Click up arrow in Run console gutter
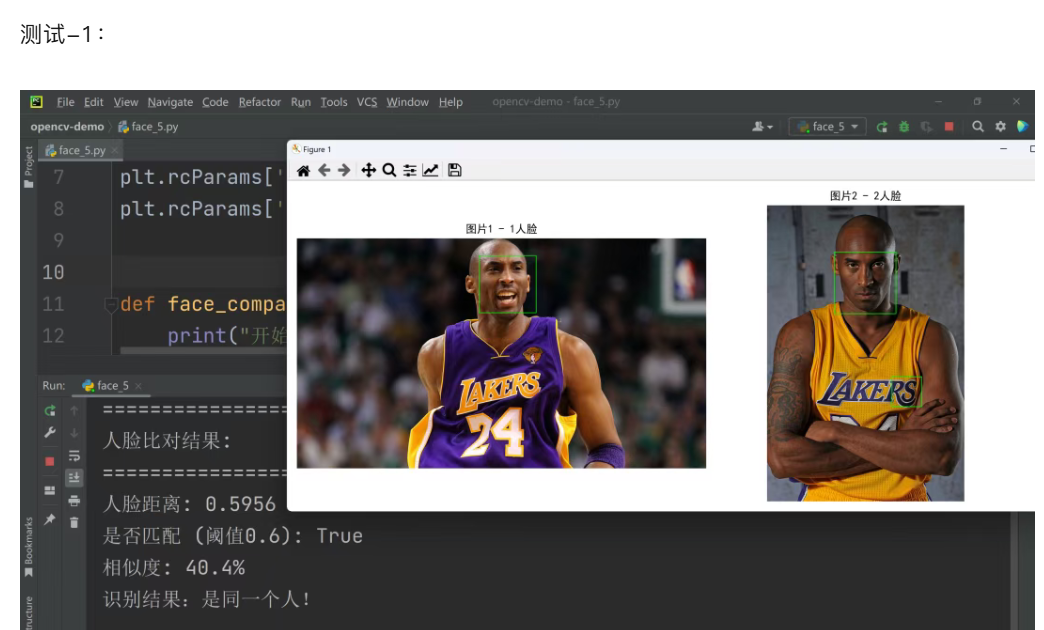Screen dimensions: 1044x630 74,411
